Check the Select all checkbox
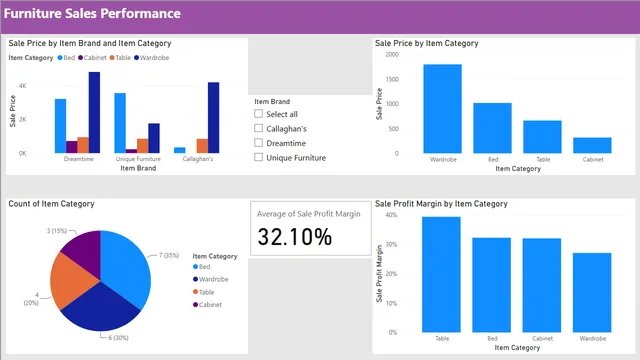The height and width of the screenshot is (360, 640). pyautogui.click(x=258, y=113)
